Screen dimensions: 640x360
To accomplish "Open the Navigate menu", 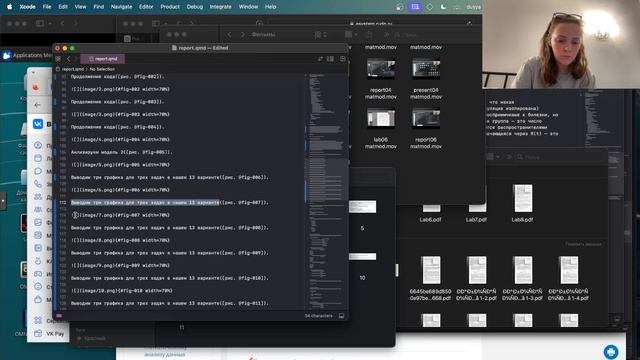I will click(121, 7).
